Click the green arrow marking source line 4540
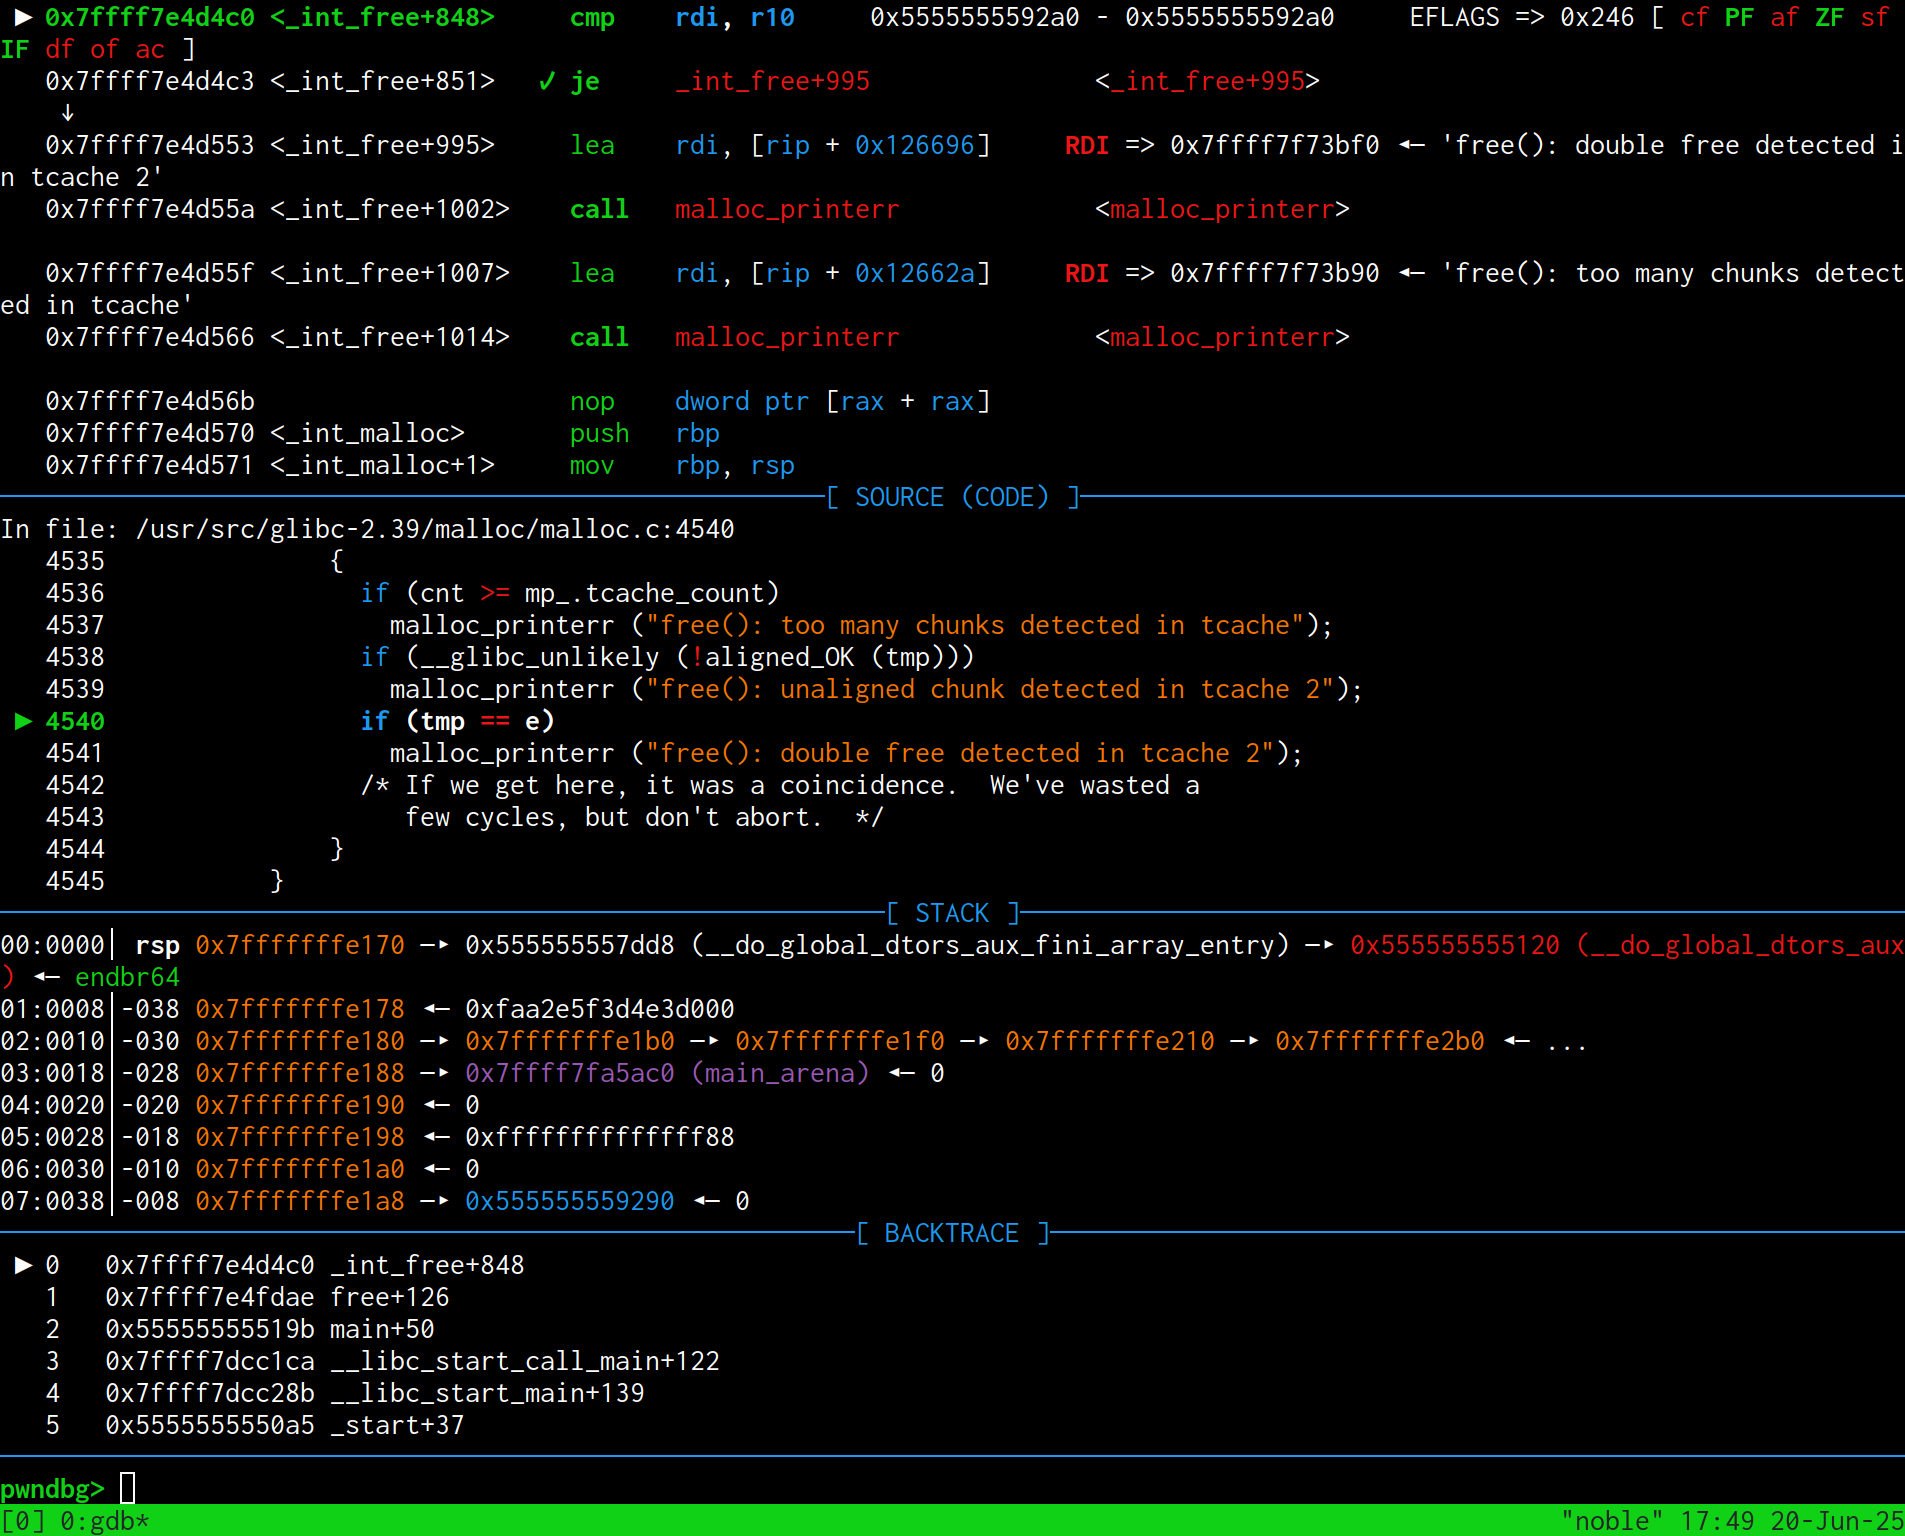 (23, 721)
